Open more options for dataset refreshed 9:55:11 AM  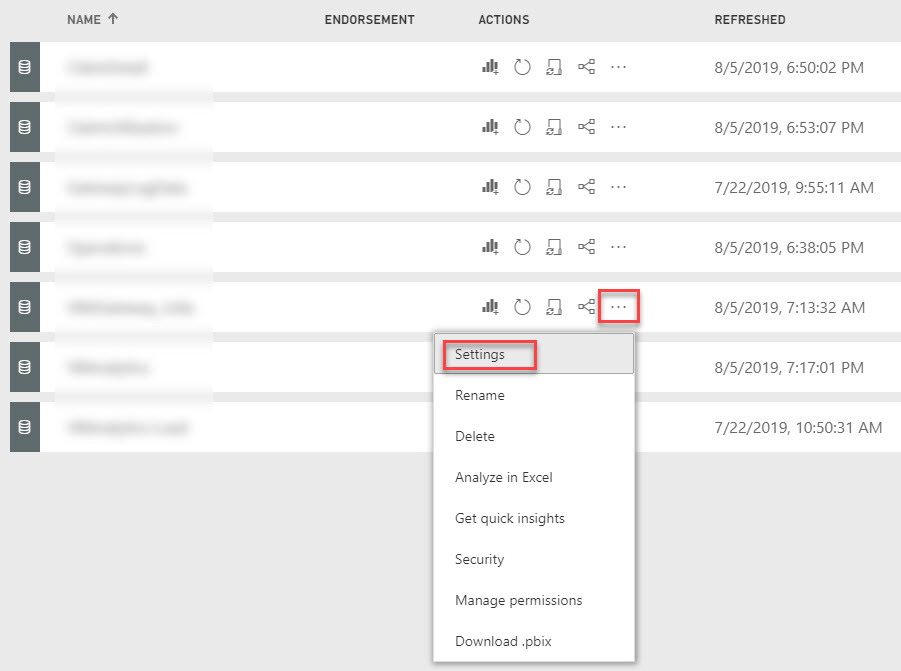[618, 187]
